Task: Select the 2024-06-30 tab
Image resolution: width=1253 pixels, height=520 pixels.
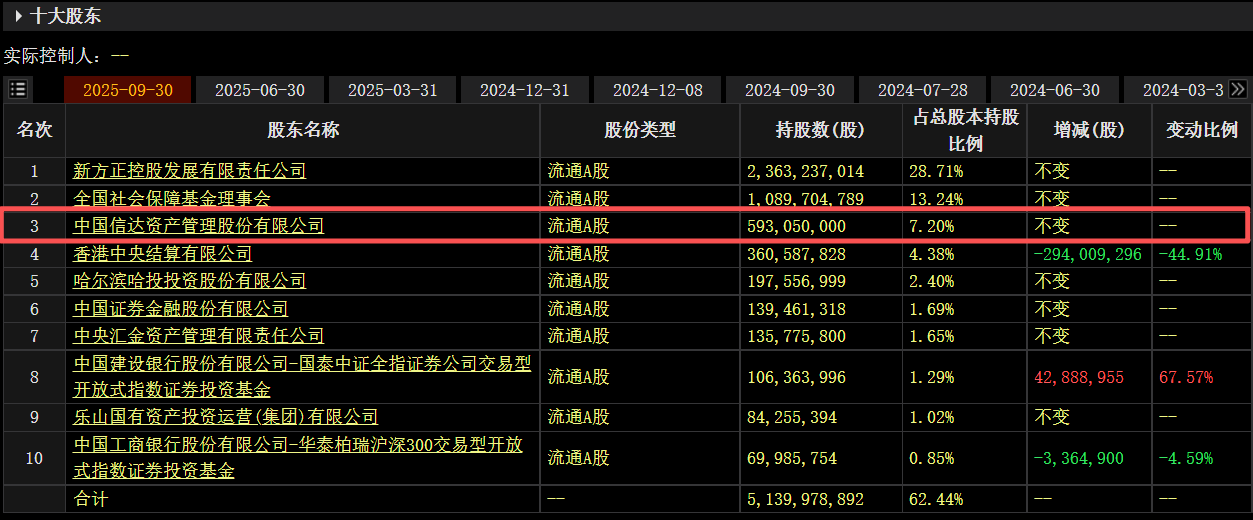Action: pyautogui.click(x=1055, y=90)
